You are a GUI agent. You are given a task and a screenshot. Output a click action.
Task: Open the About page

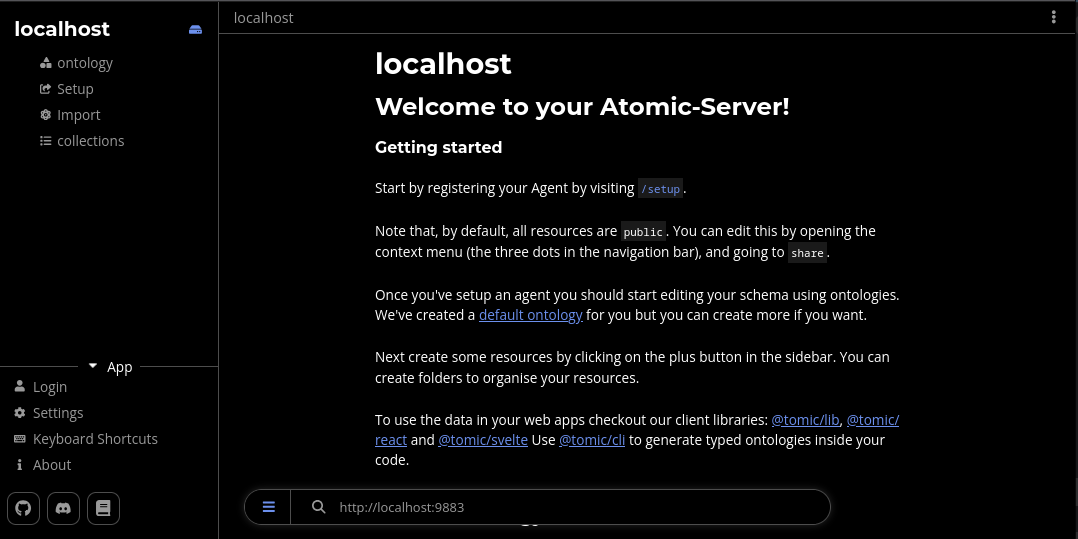52,465
